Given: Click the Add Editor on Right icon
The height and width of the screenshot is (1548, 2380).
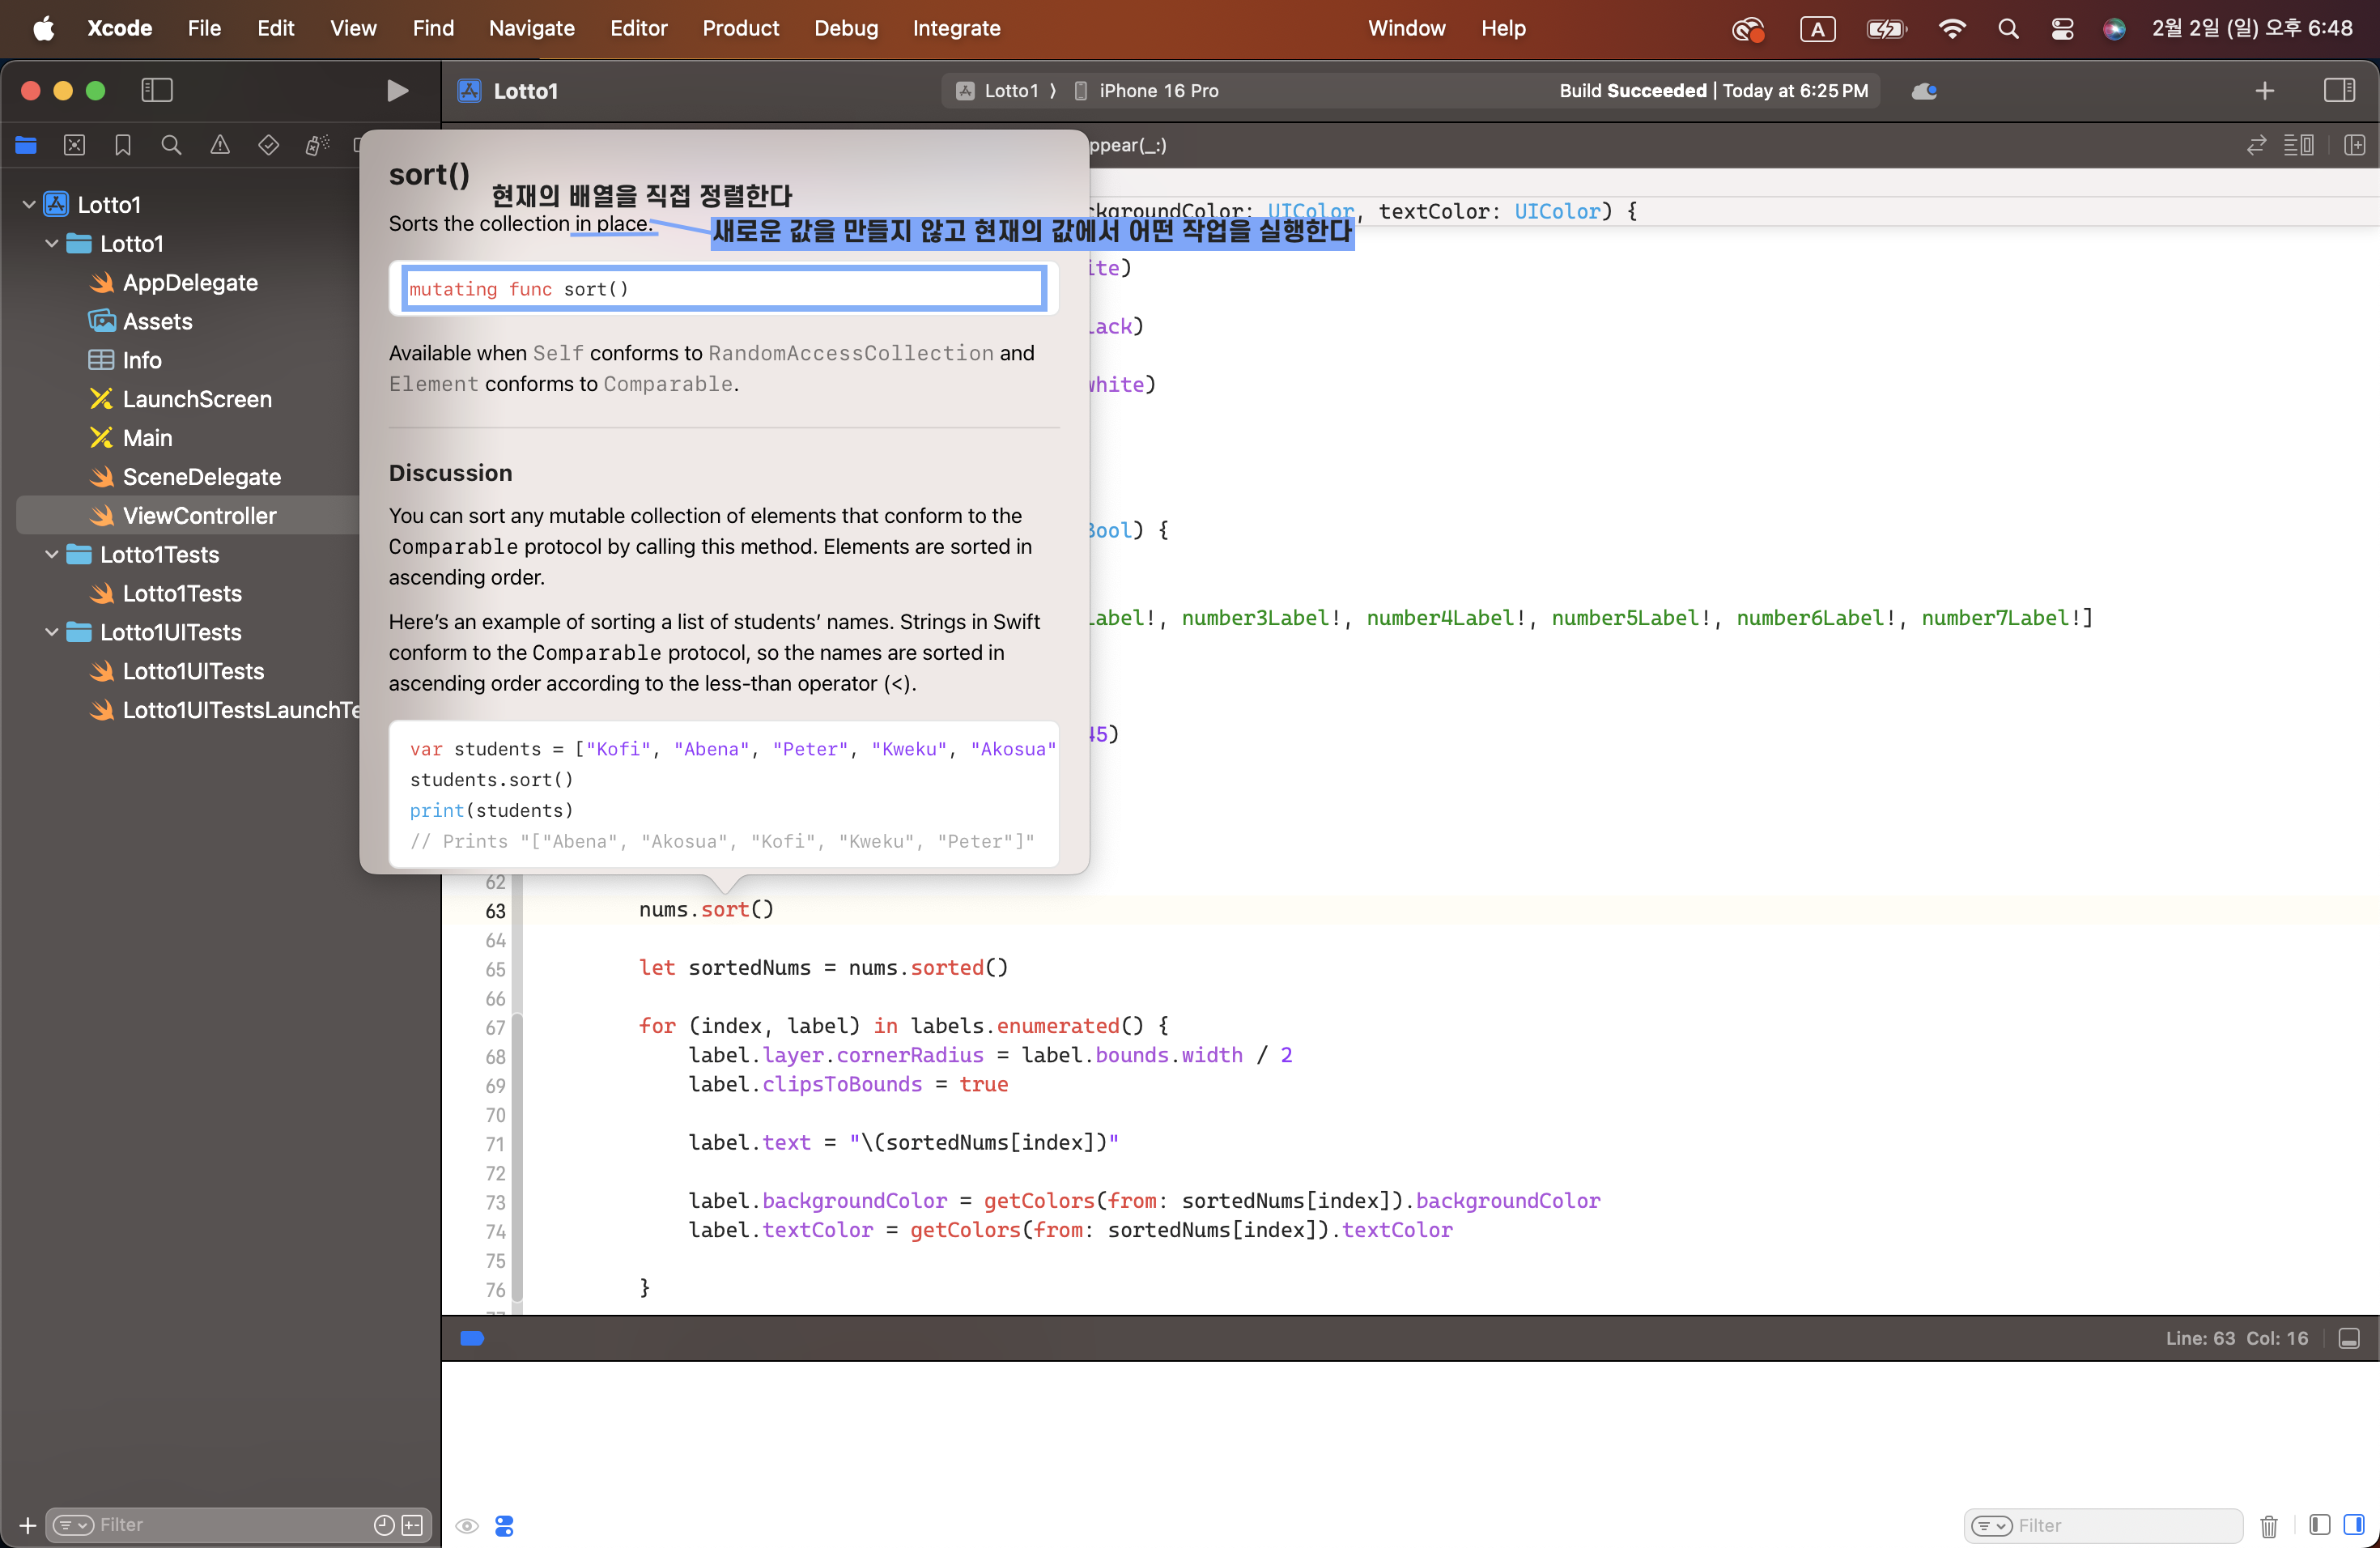Looking at the screenshot, I should pyautogui.click(x=2354, y=145).
